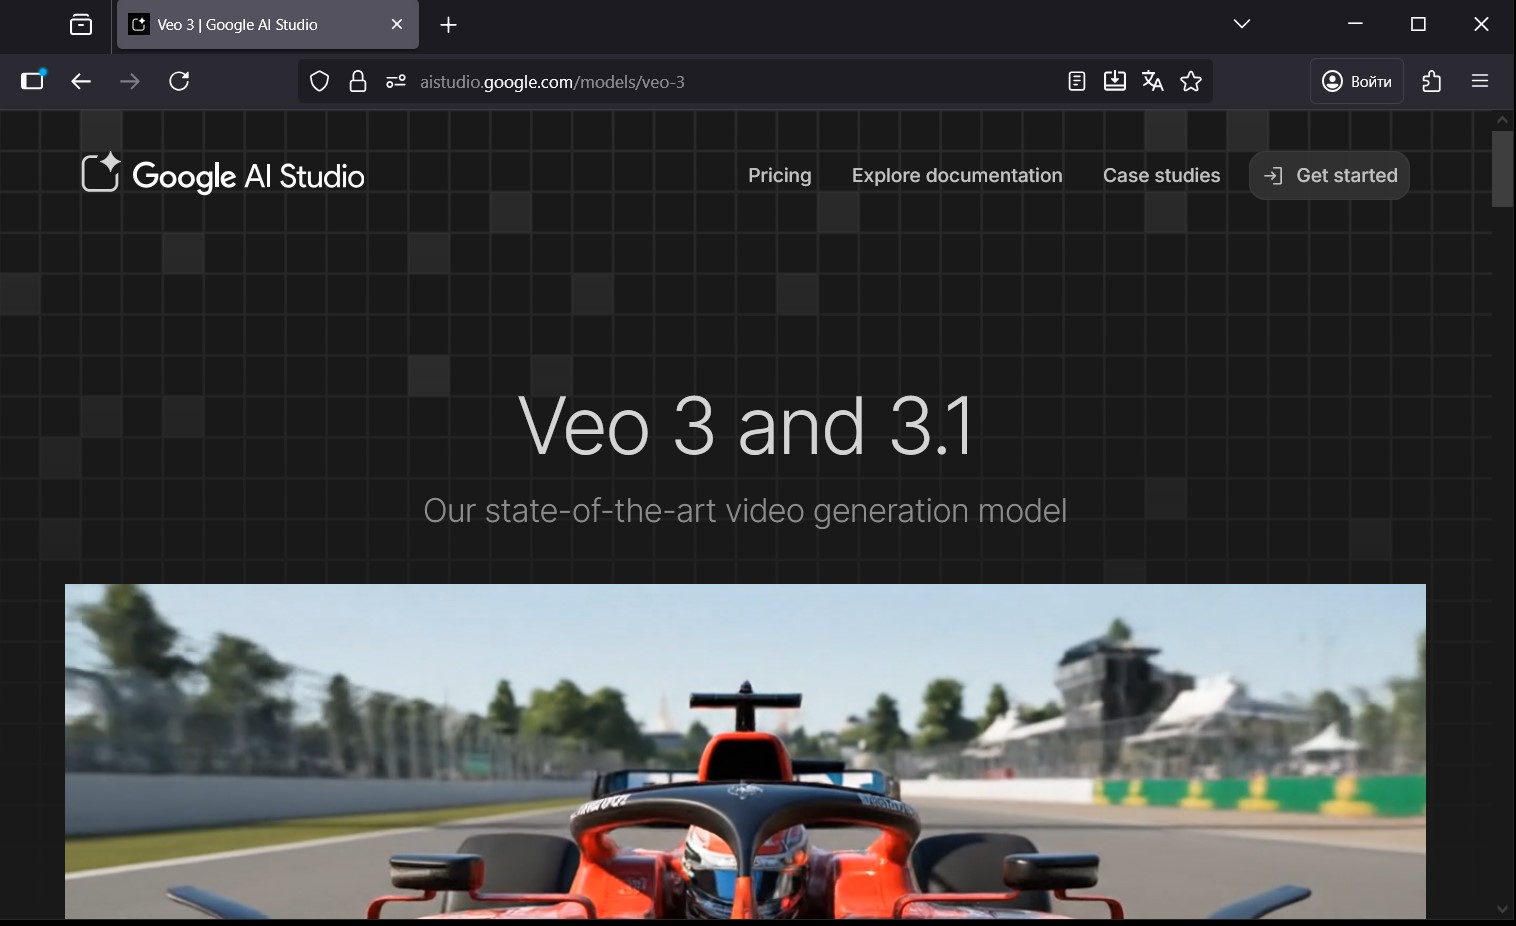Go back to the previous page
Image resolution: width=1516 pixels, height=926 pixels.
[81, 82]
